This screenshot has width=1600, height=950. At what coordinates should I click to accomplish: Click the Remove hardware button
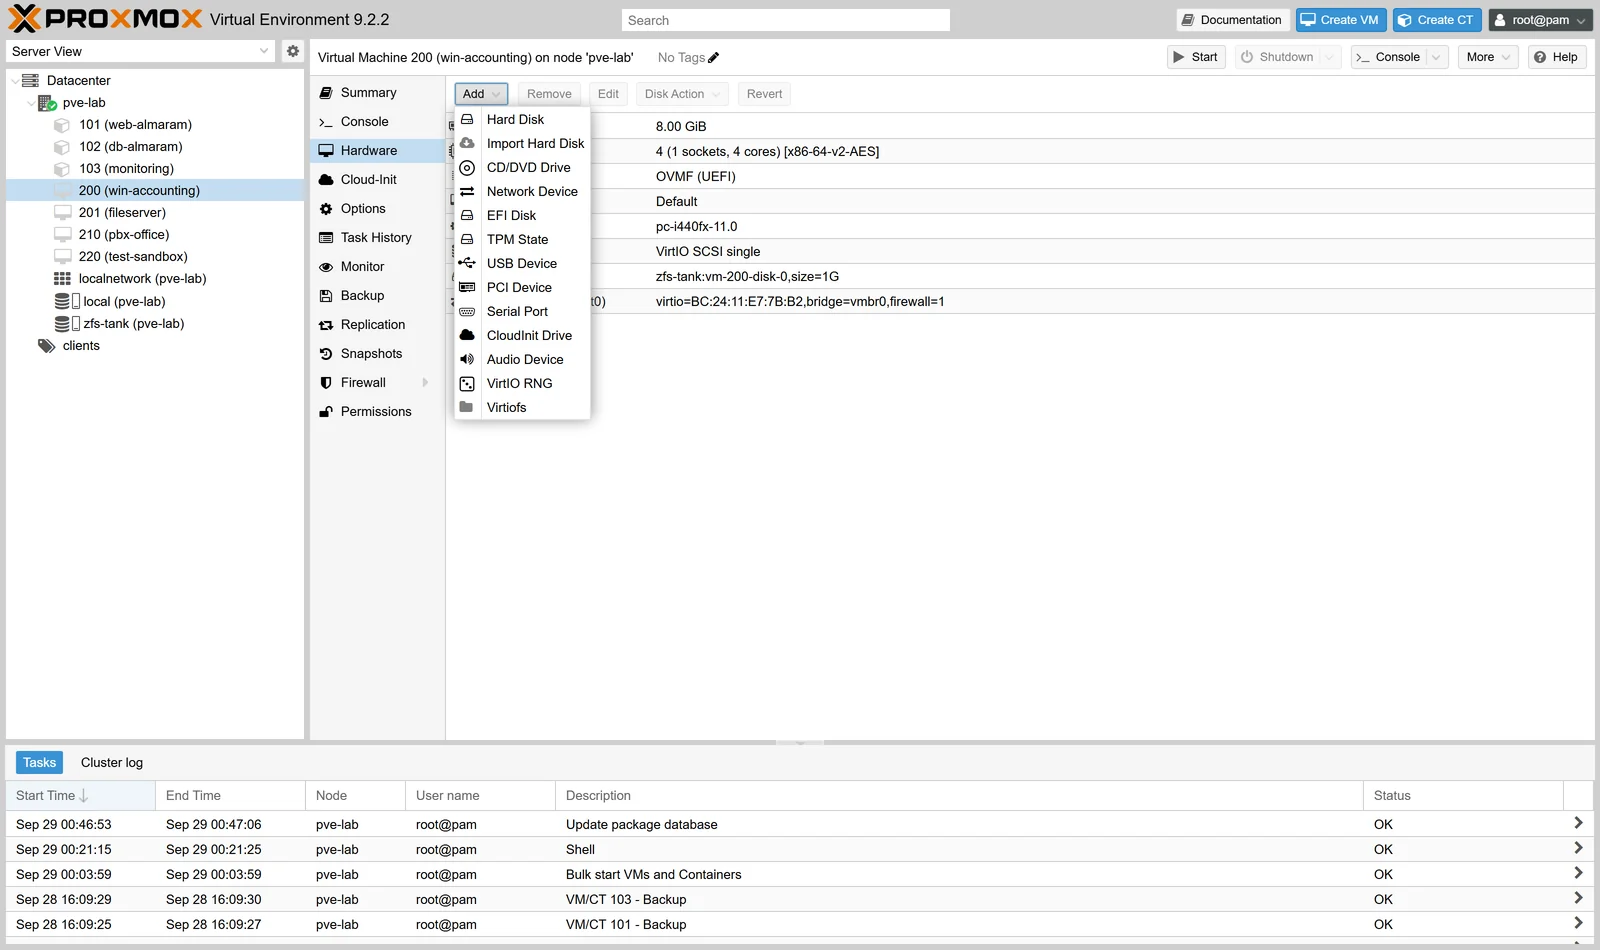click(549, 94)
